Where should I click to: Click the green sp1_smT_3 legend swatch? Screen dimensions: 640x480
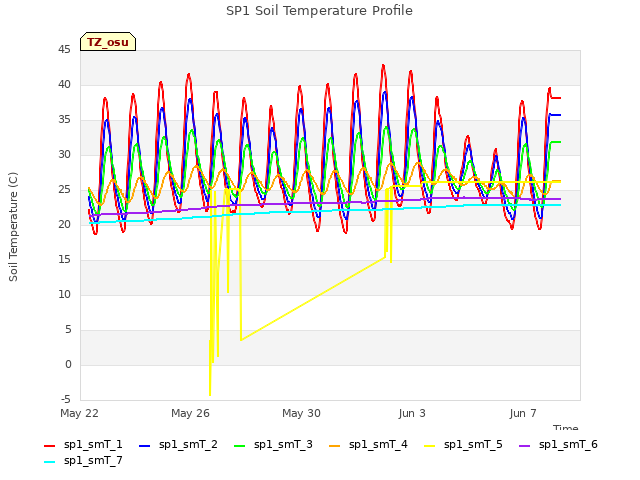[x=240, y=446]
